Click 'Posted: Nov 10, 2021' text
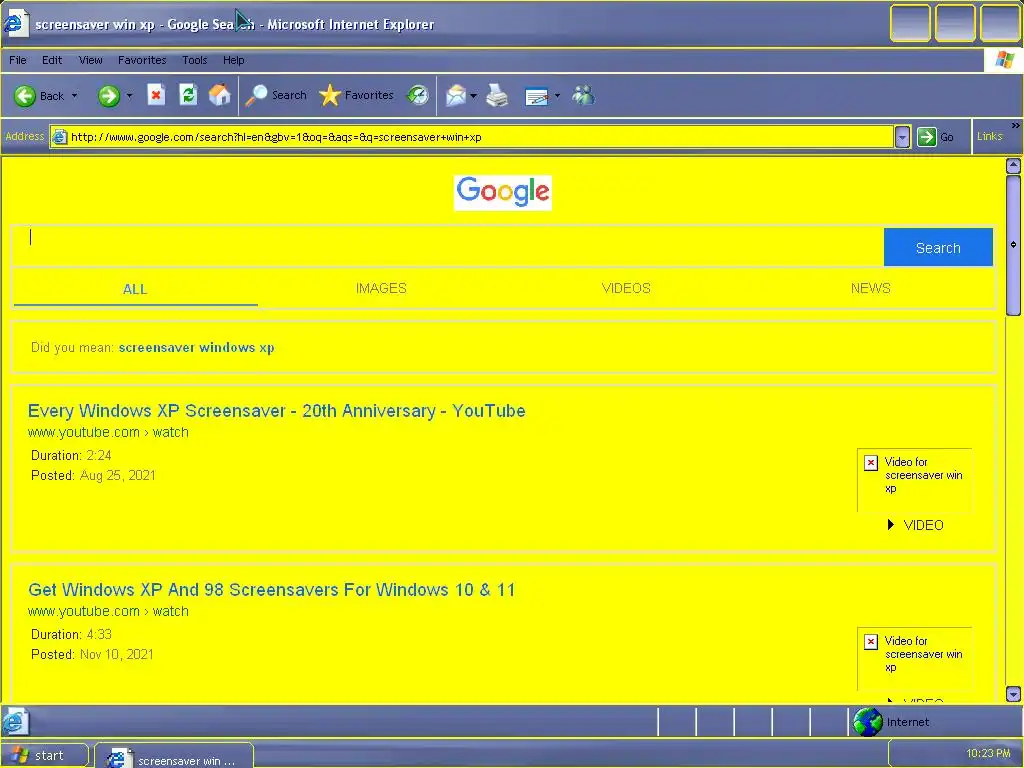The width and height of the screenshot is (1024, 768). (x=92, y=654)
